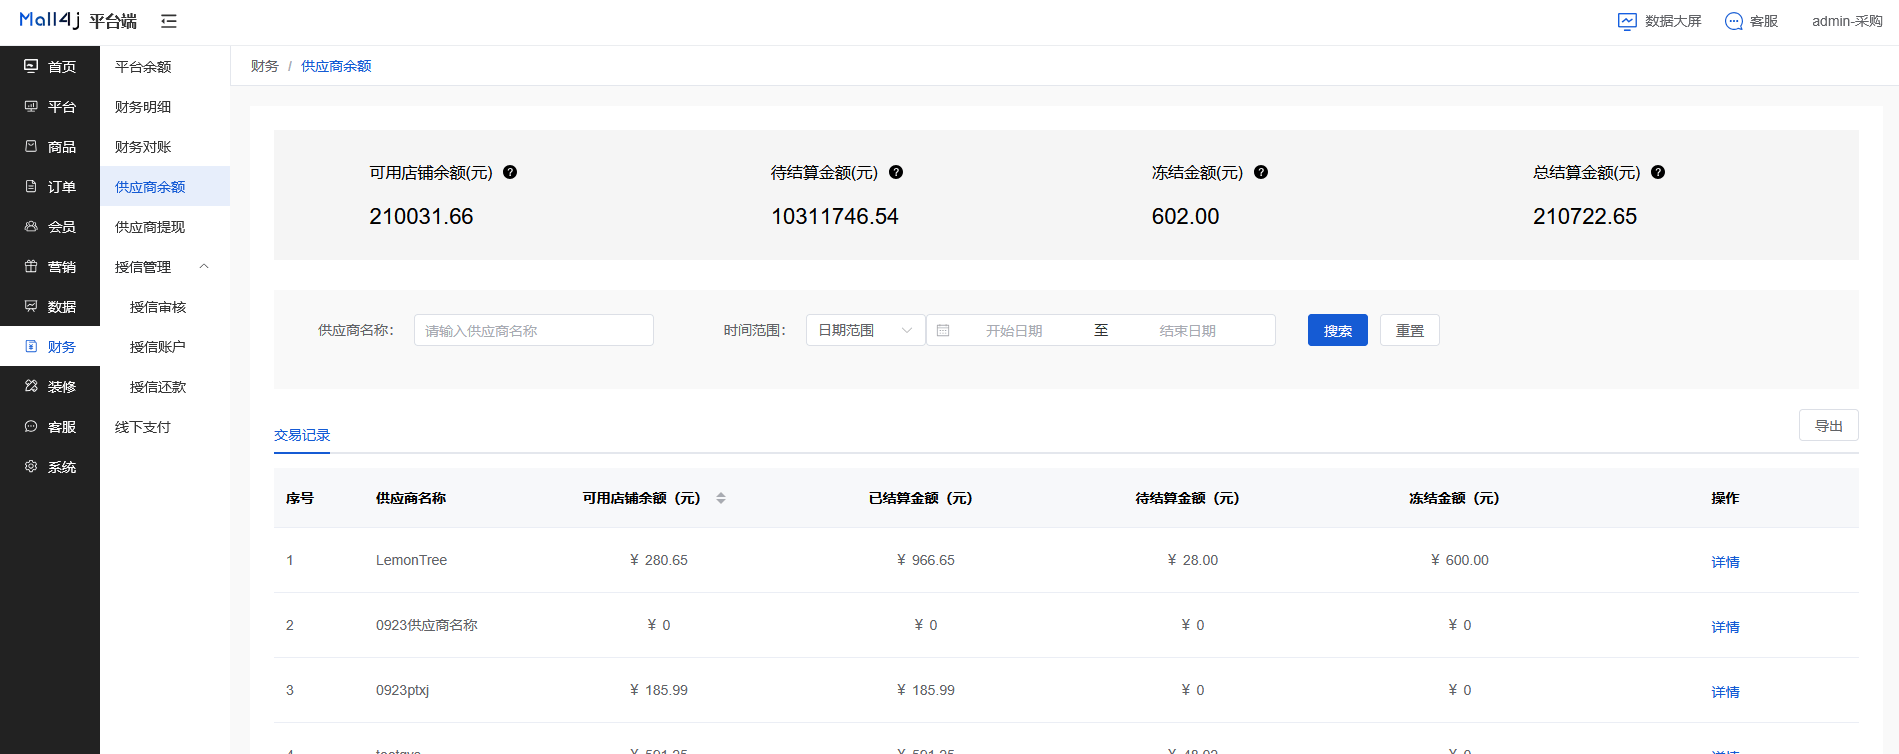
Task: Click help icon beside 冻结金额(元)
Action: (1261, 172)
